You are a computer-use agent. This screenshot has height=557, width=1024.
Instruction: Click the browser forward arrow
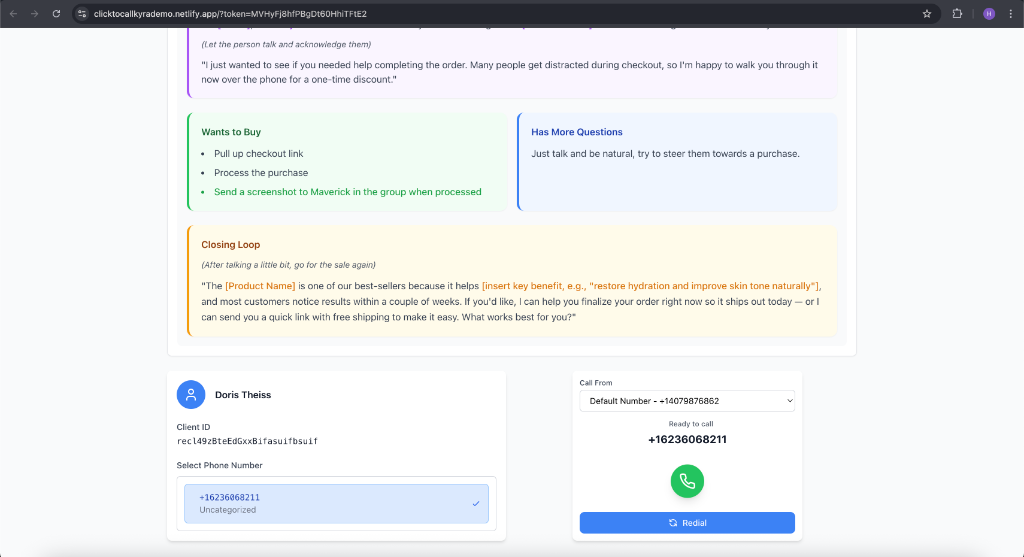pyautogui.click(x=35, y=14)
